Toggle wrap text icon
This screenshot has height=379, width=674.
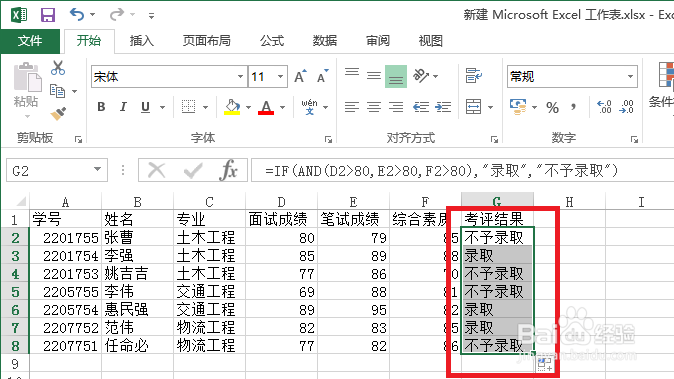click(474, 76)
